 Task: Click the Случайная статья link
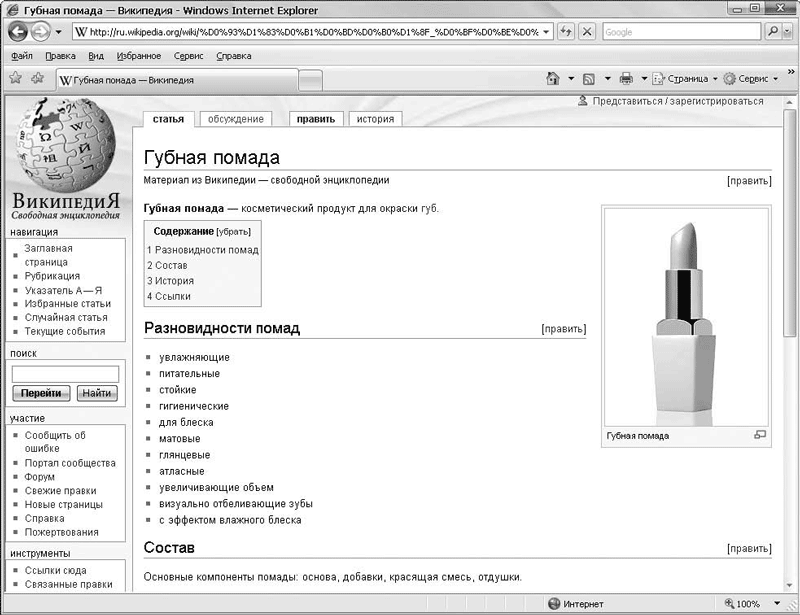tap(66, 317)
